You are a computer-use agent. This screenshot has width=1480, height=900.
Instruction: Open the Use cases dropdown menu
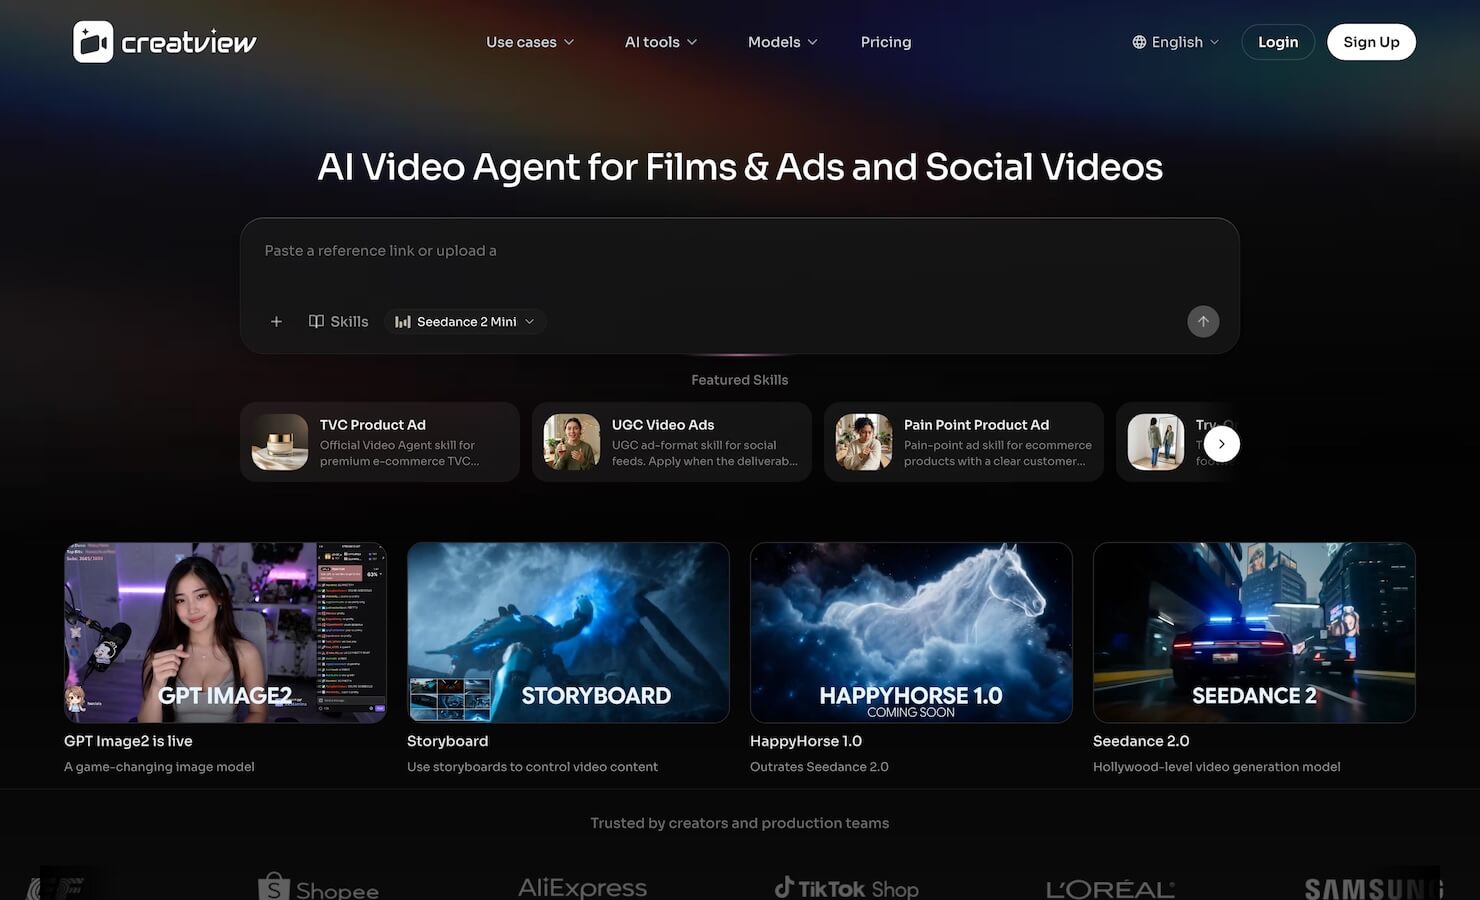[530, 42]
